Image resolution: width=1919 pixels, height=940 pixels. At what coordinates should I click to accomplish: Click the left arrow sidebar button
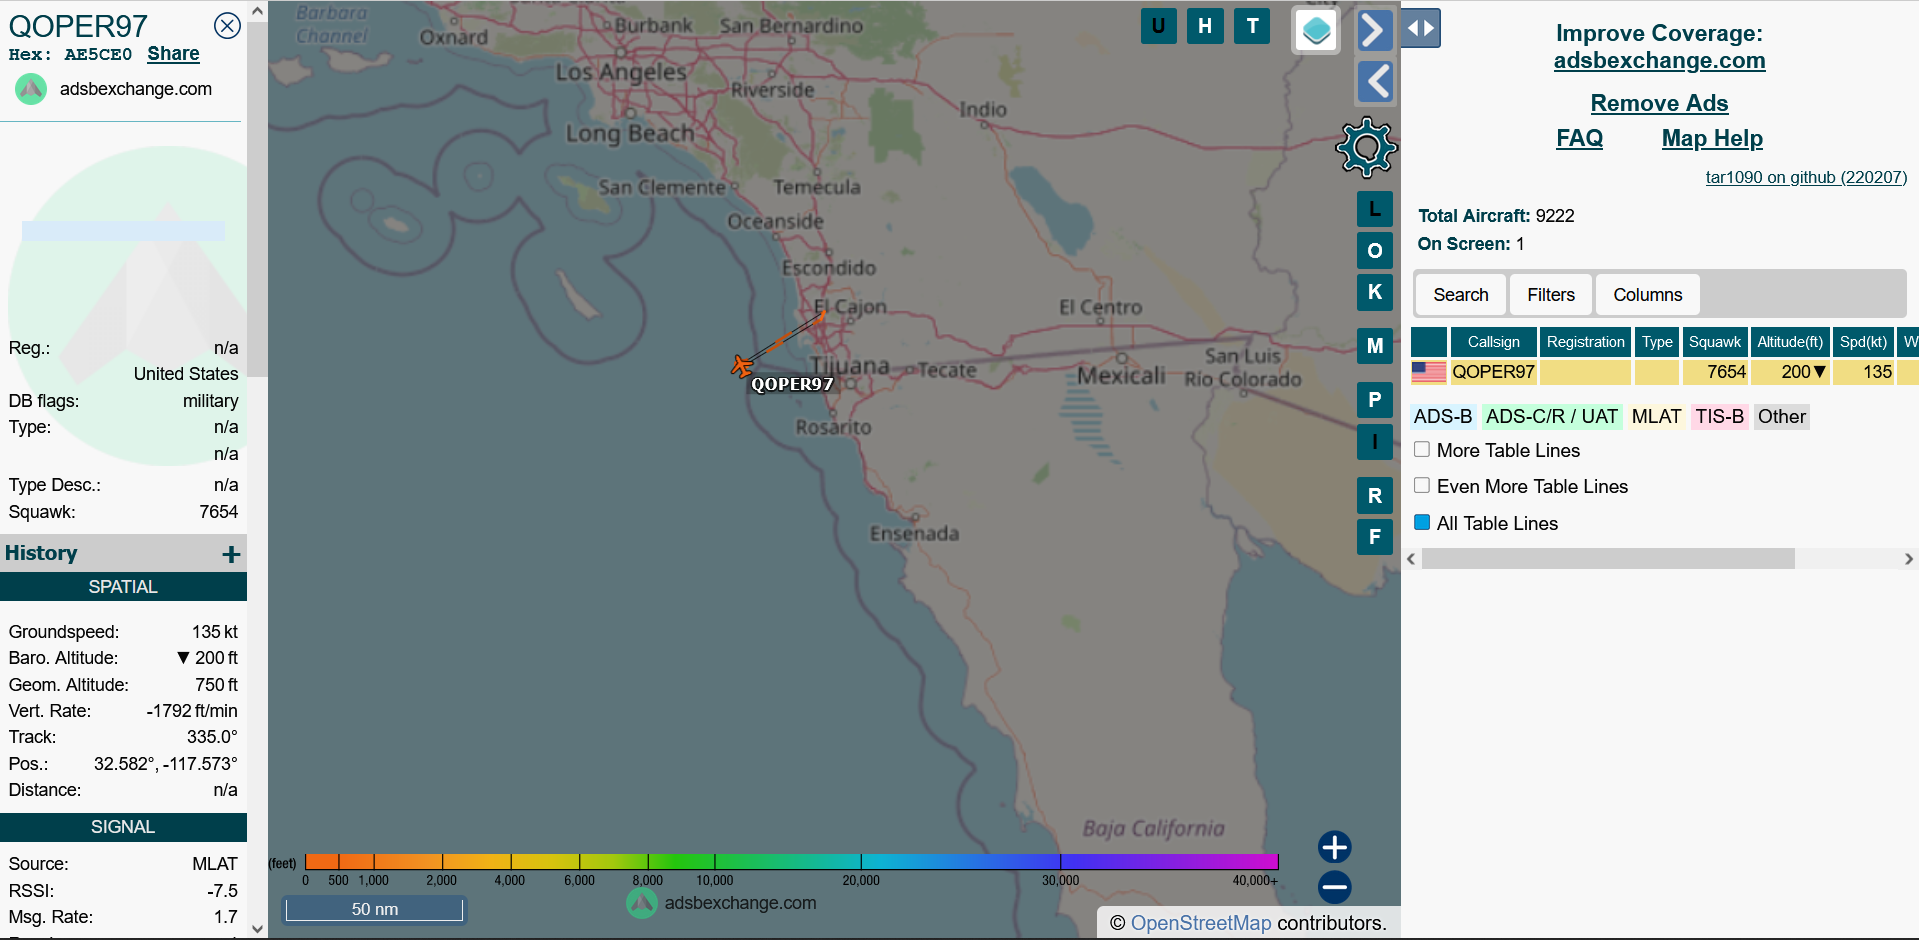pyautogui.click(x=1375, y=82)
